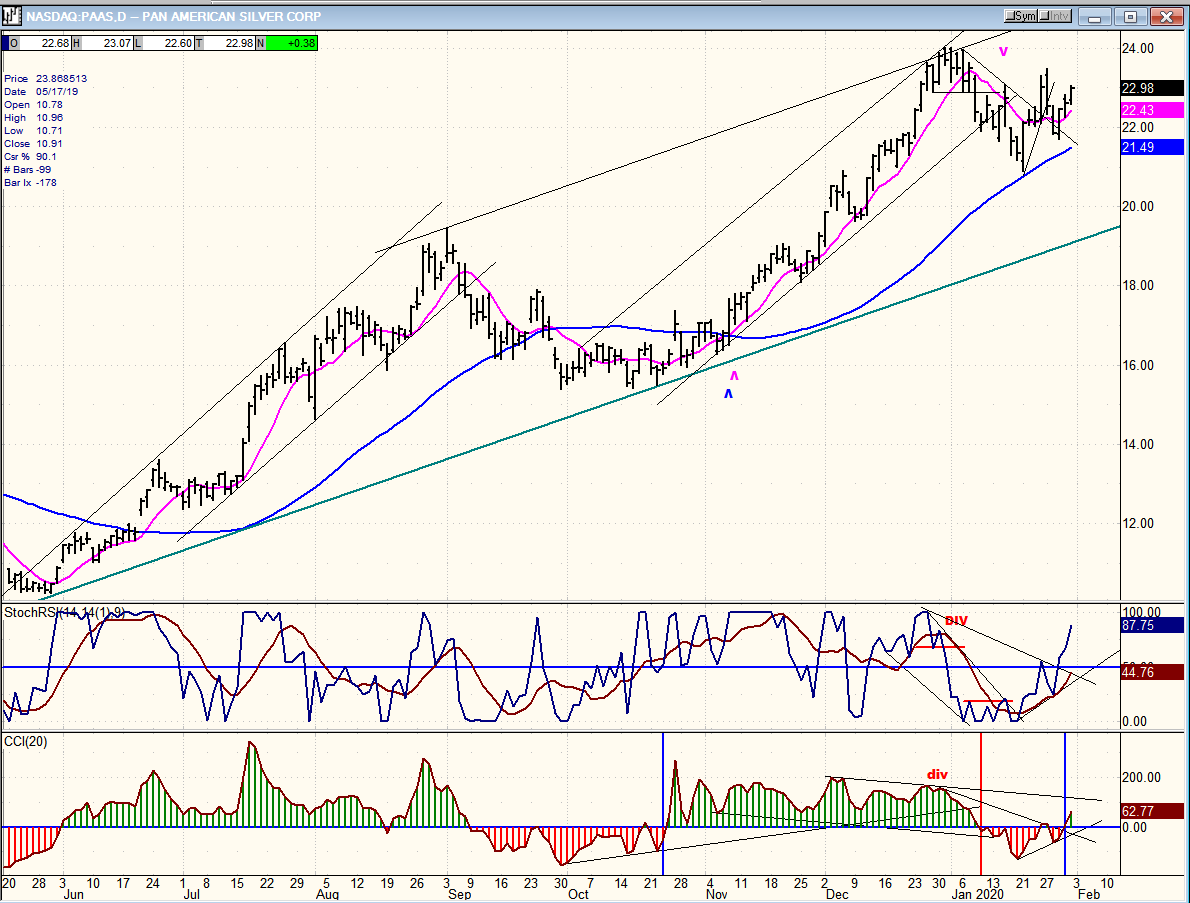Close the PAAS chart window
Viewport: 1190px width, 903px height.
1166,17
